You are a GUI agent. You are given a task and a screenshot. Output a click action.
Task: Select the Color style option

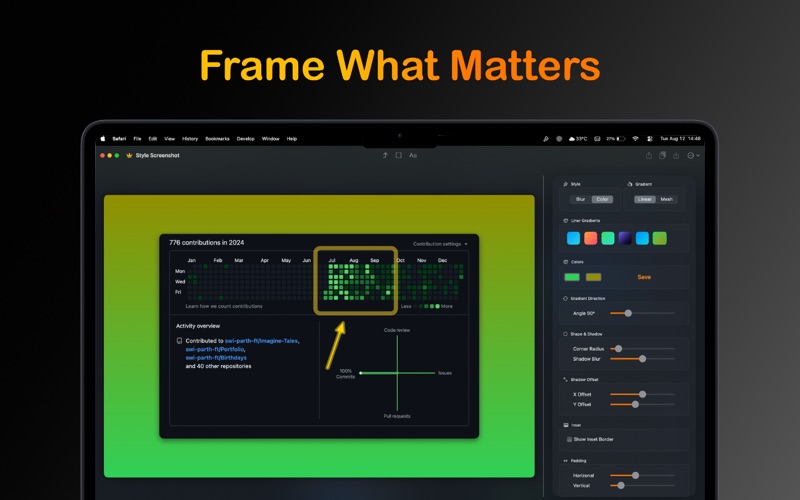pyautogui.click(x=603, y=199)
